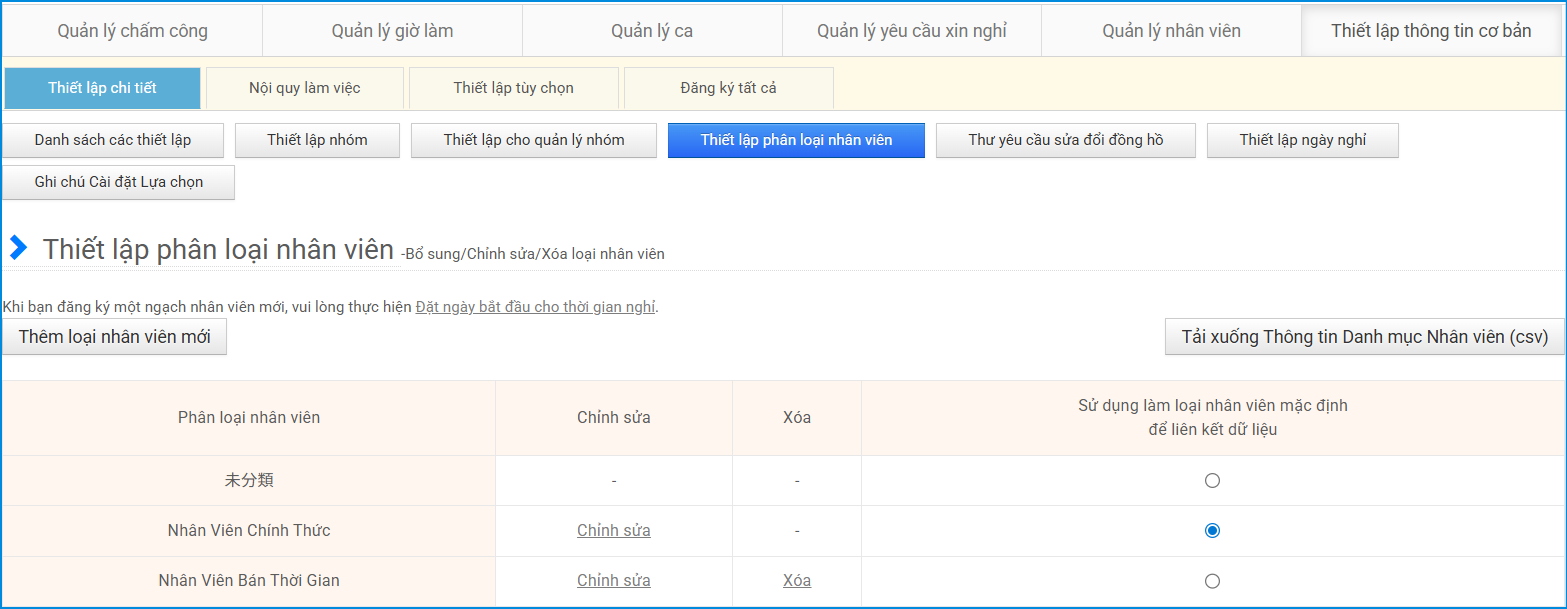Follow Đặt ngày bắt đầu cho thời gian nghỉ link

535,307
